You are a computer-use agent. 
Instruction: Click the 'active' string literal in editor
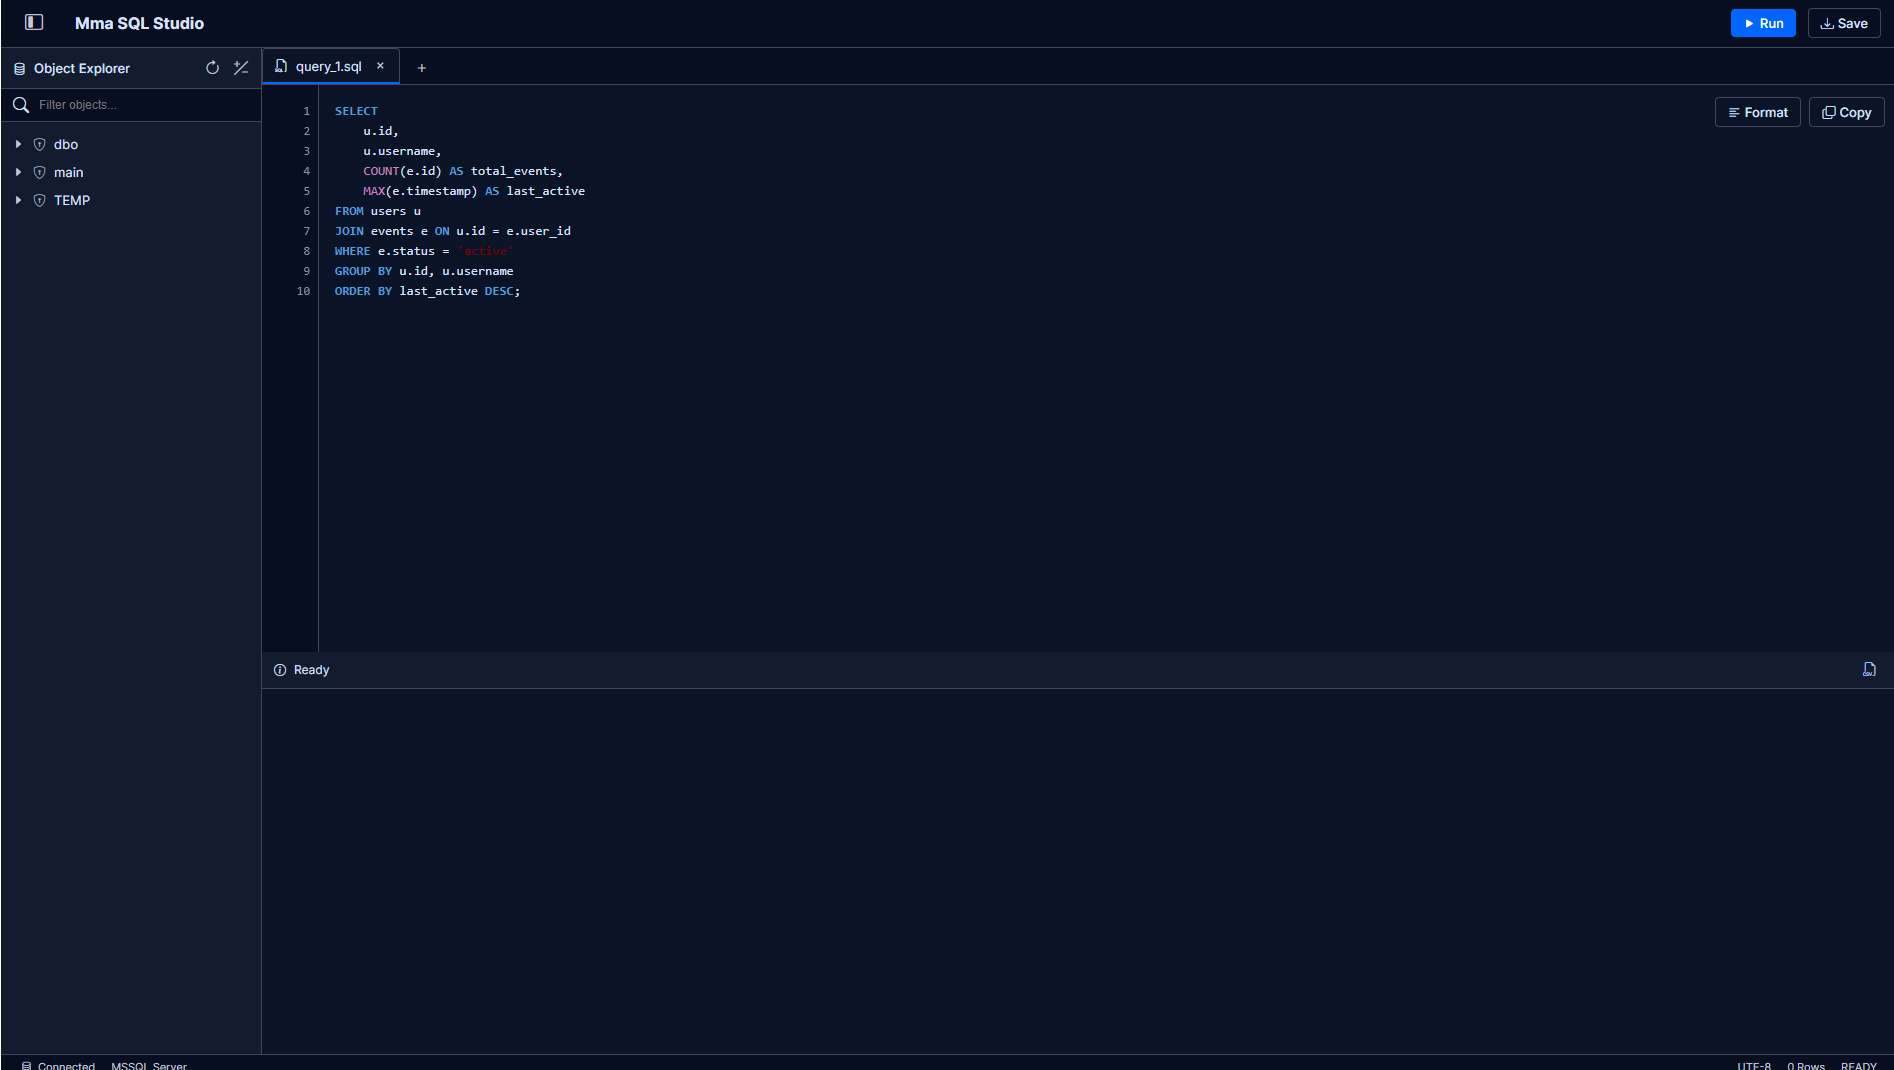point(485,251)
